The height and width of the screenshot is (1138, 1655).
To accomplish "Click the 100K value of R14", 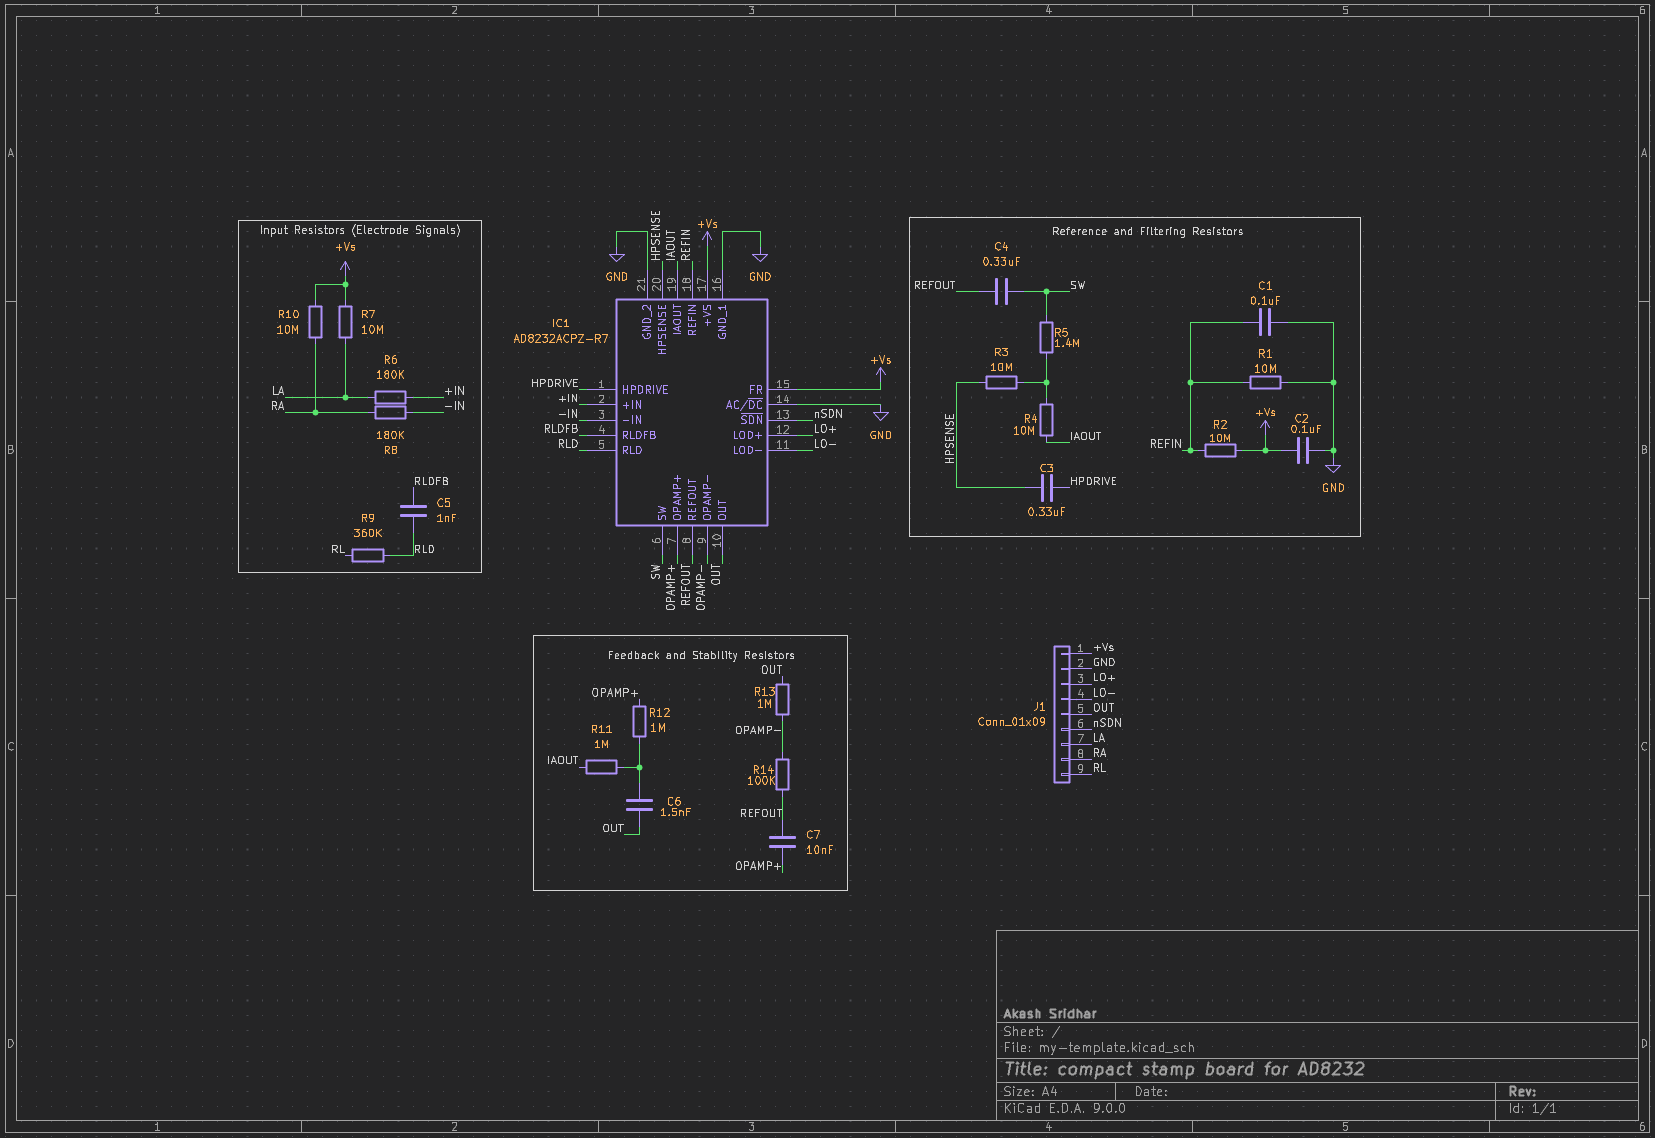I will tap(761, 781).
